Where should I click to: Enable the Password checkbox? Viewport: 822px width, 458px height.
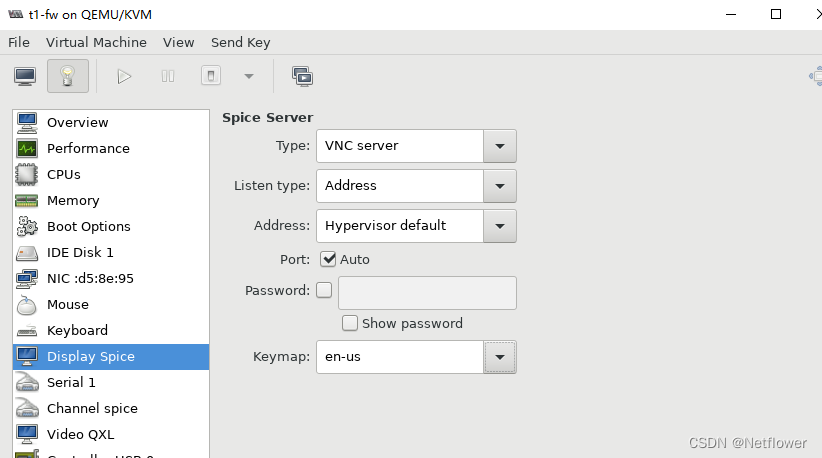click(x=324, y=290)
